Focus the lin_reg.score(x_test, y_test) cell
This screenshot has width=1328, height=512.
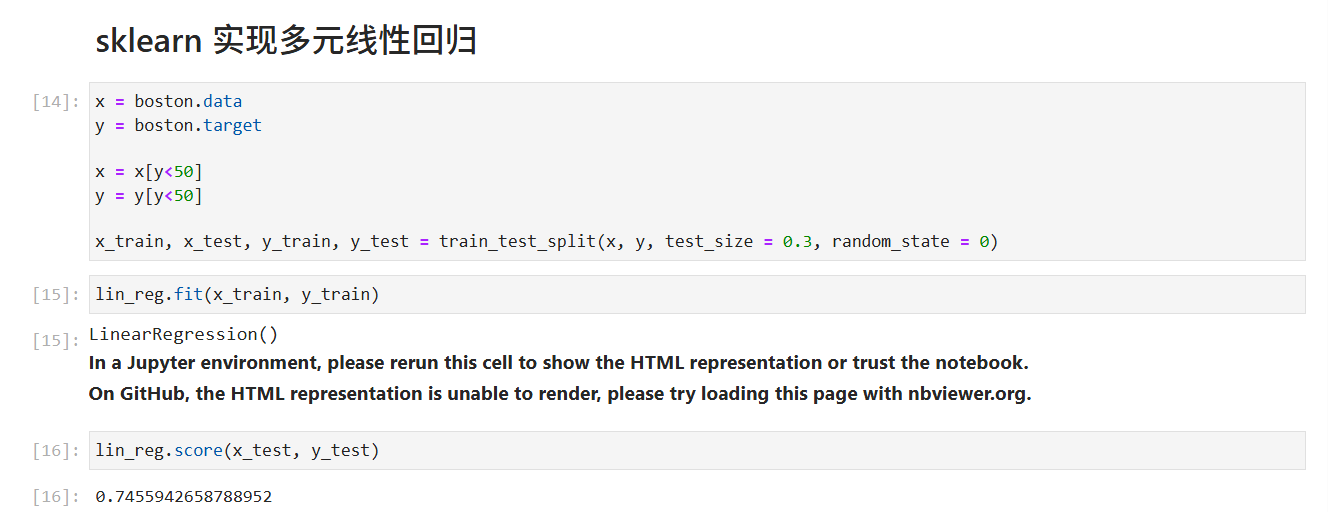697,450
